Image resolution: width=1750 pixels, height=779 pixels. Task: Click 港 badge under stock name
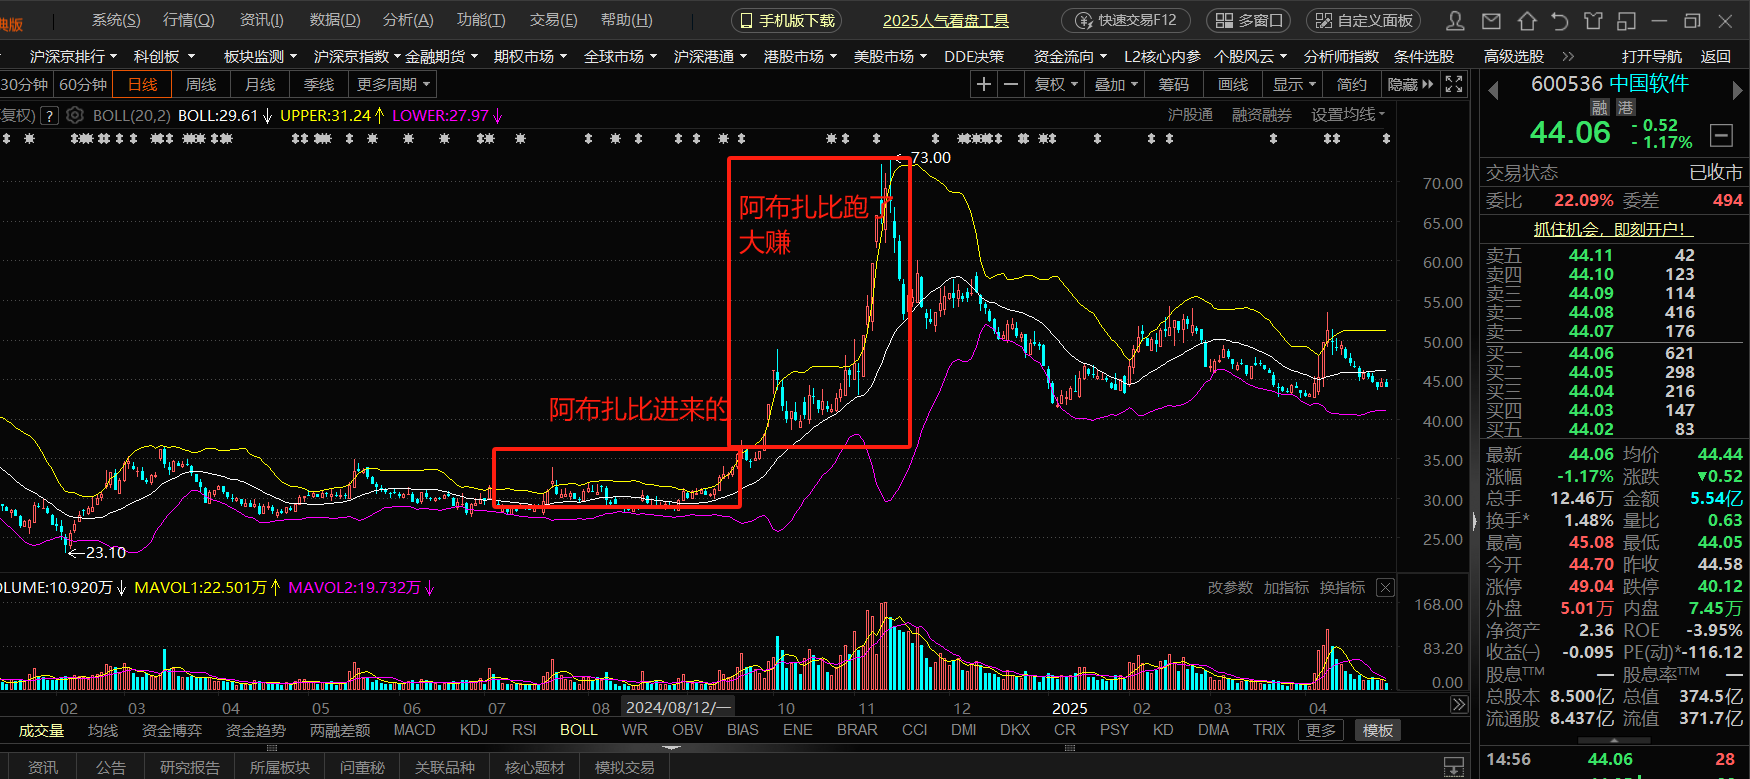pyautogui.click(x=1626, y=107)
